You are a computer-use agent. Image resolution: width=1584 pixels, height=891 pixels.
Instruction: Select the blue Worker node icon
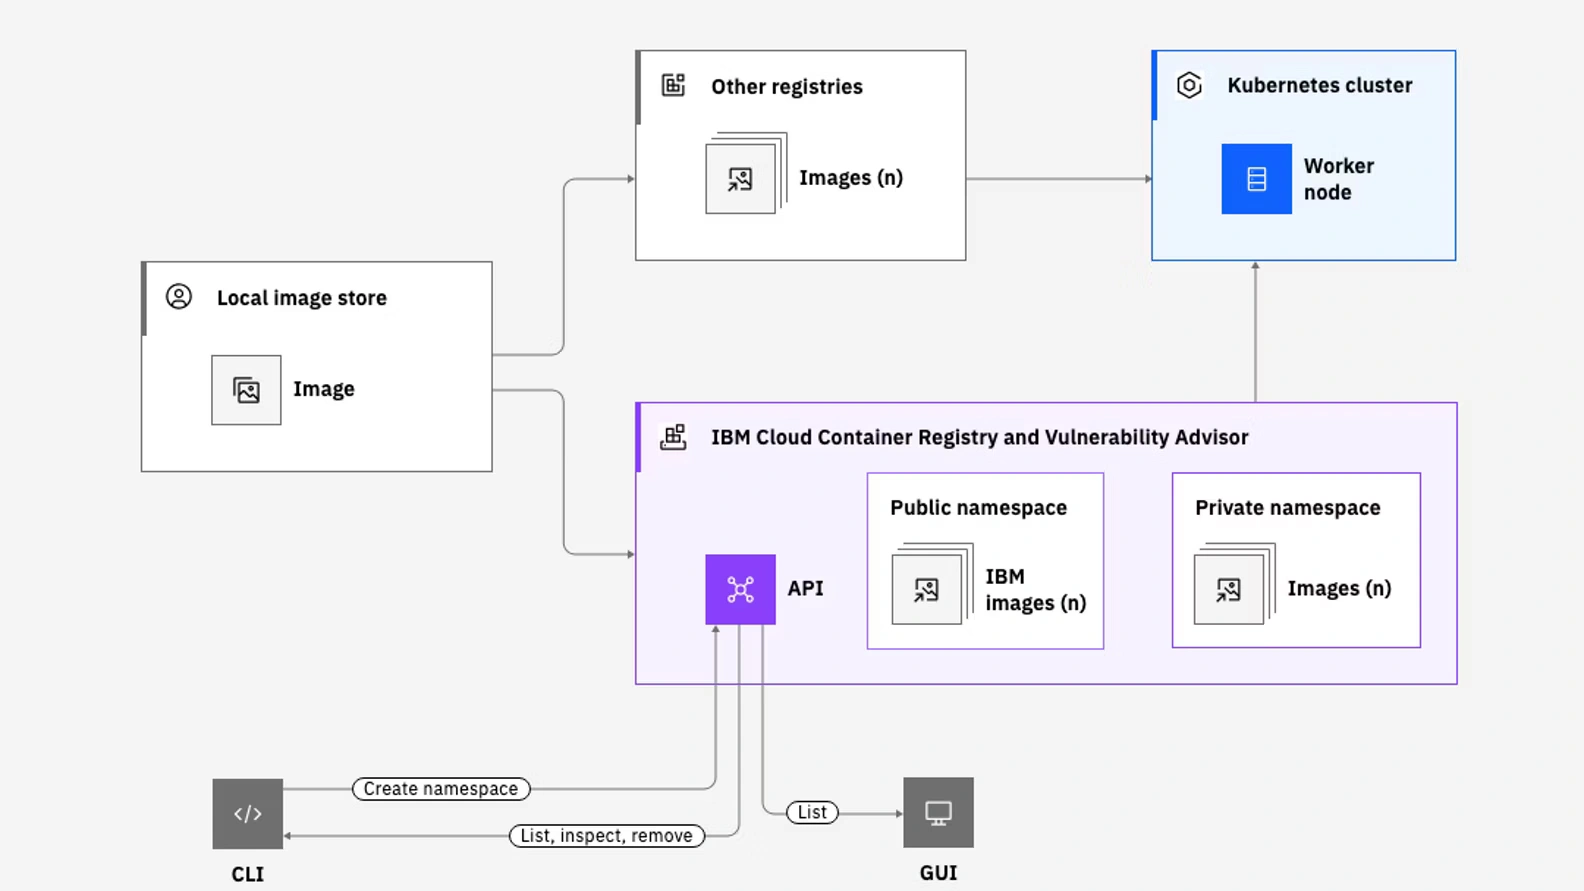click(1256, 179)
